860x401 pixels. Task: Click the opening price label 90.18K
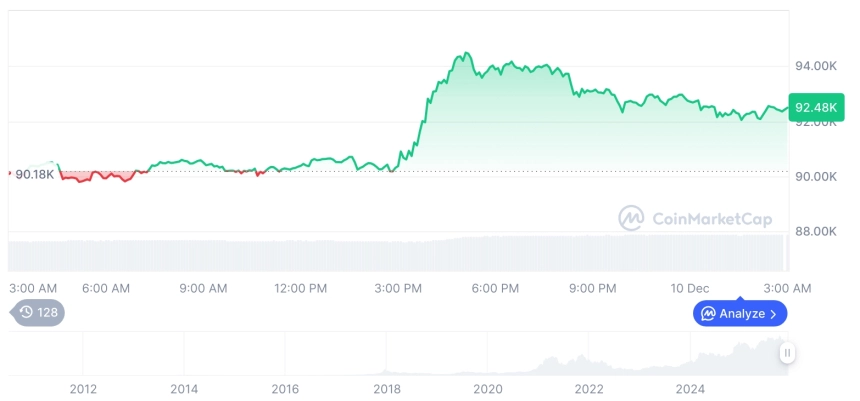click(x=34, y=175)
